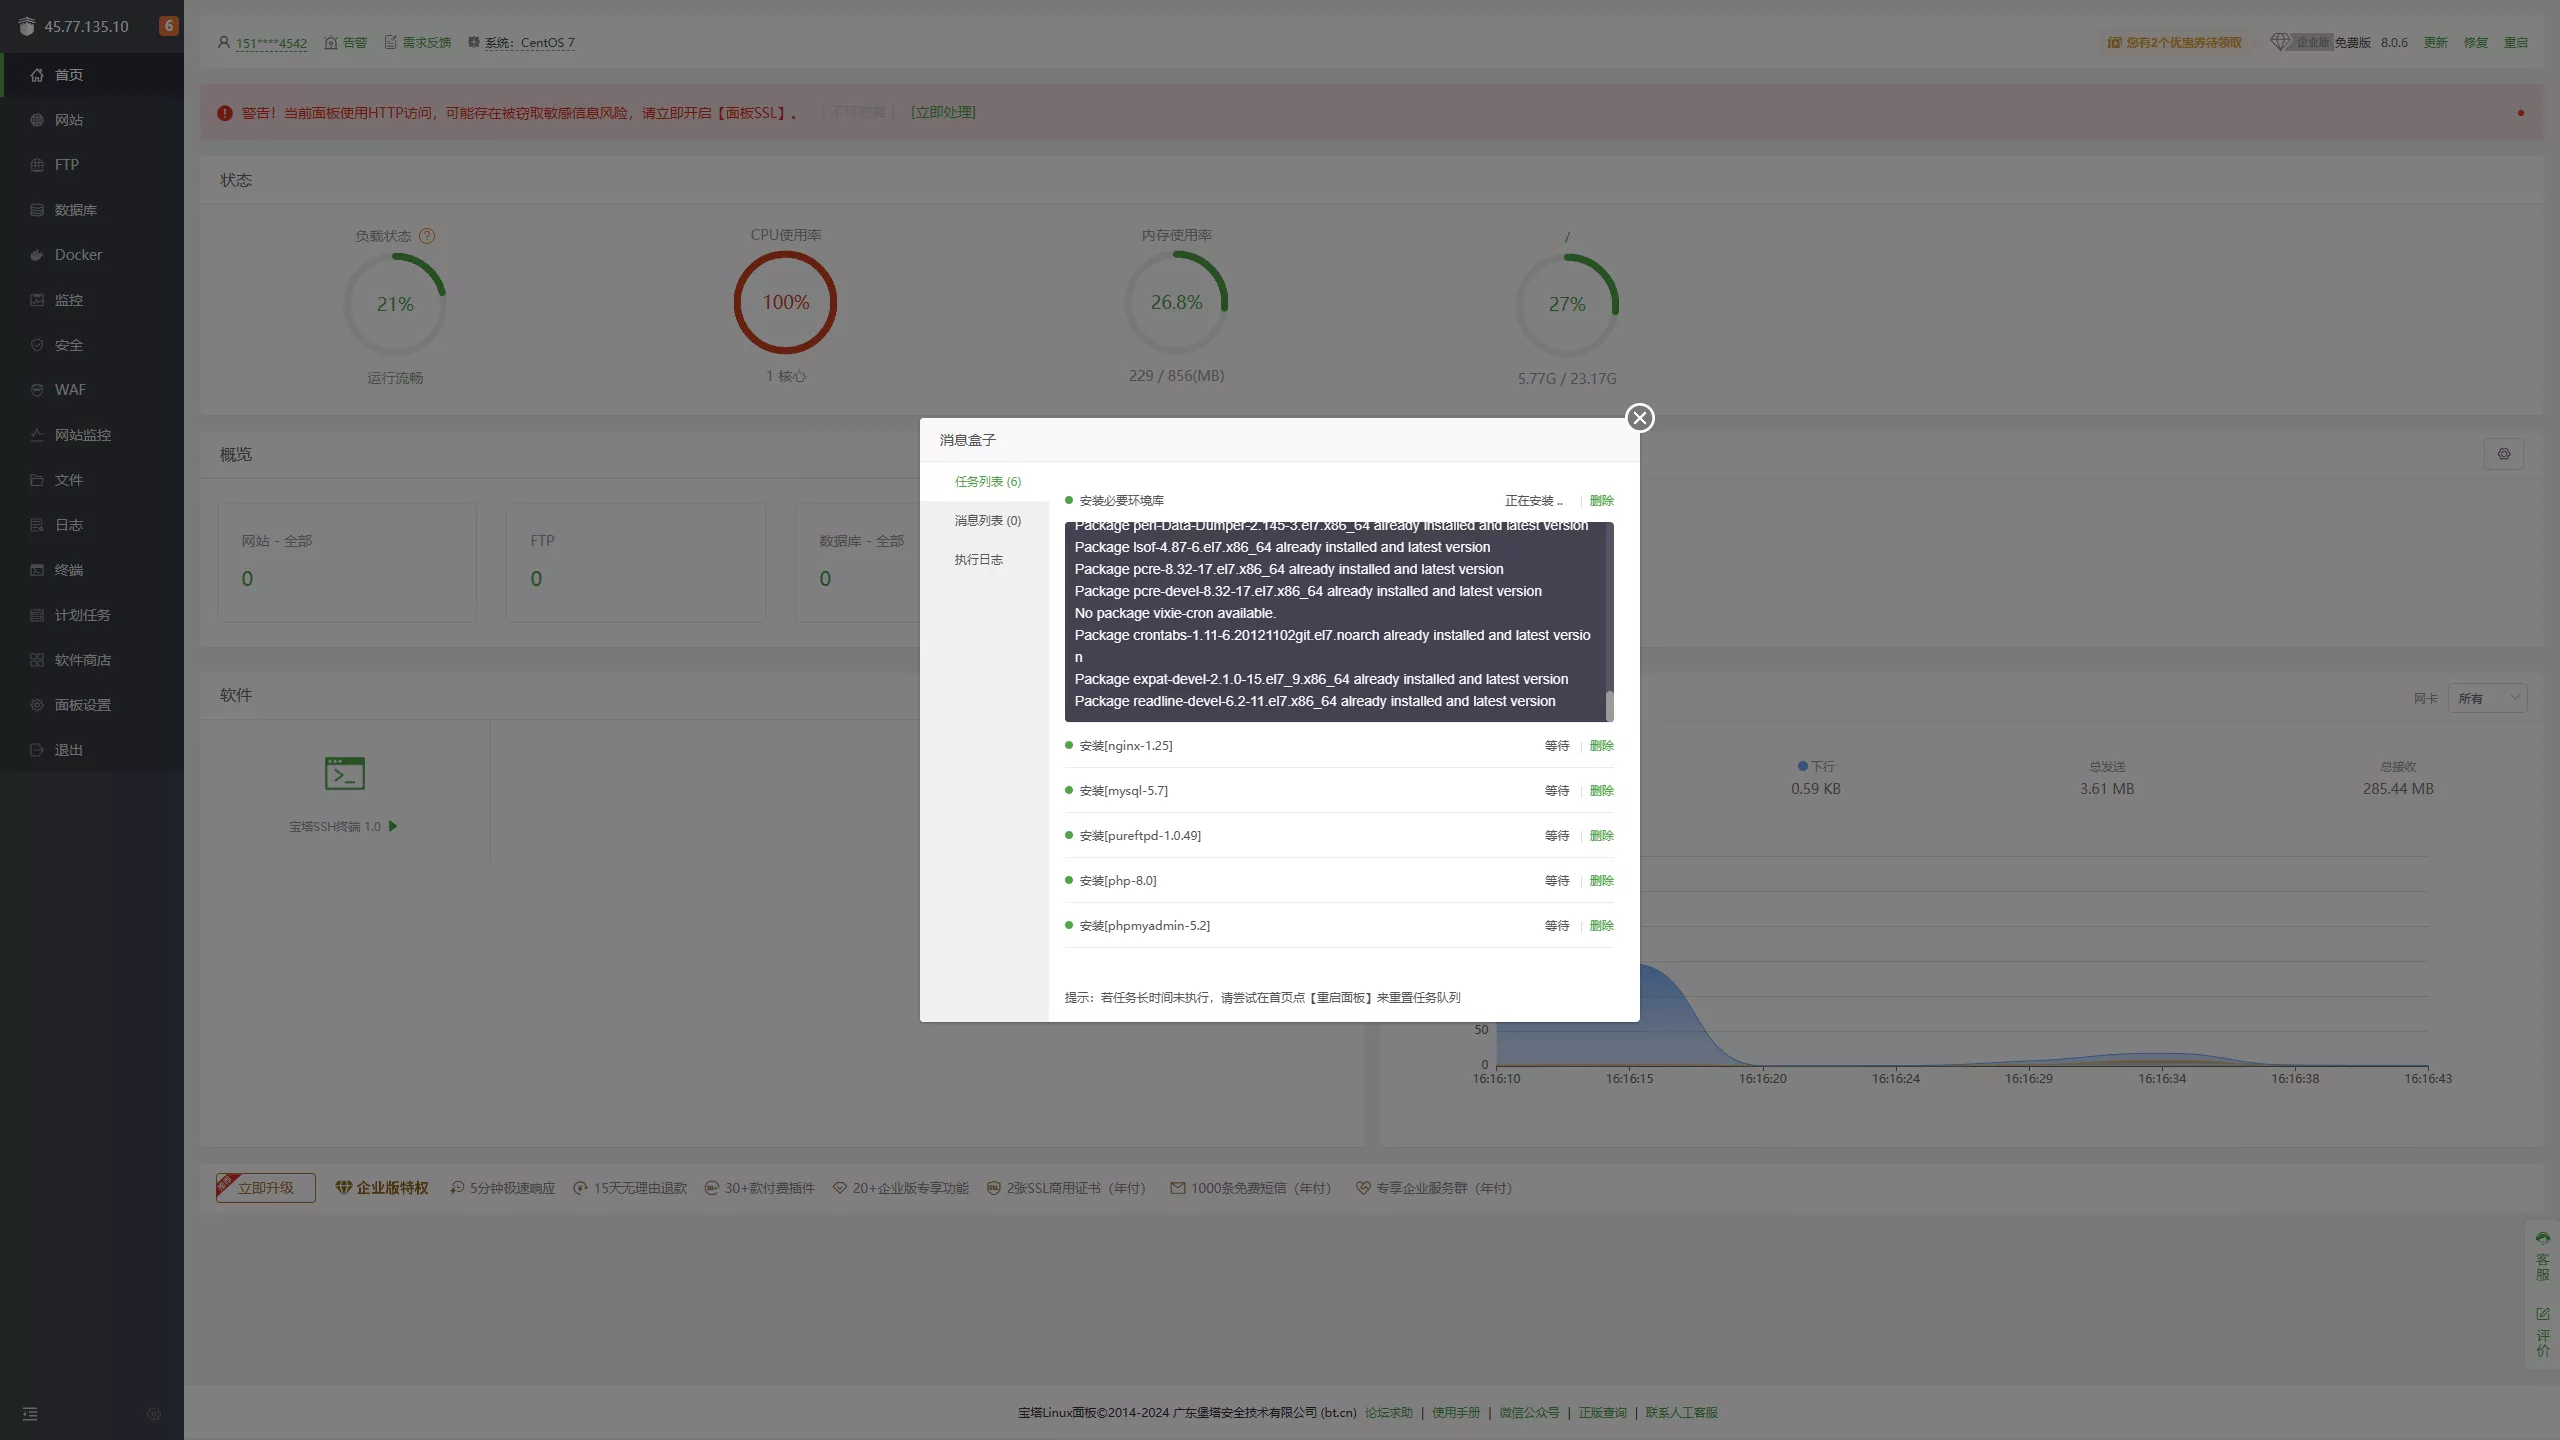Click 立即处理 to handle SSL warning
This screenshot has width=2560, height=1440.
941,111
